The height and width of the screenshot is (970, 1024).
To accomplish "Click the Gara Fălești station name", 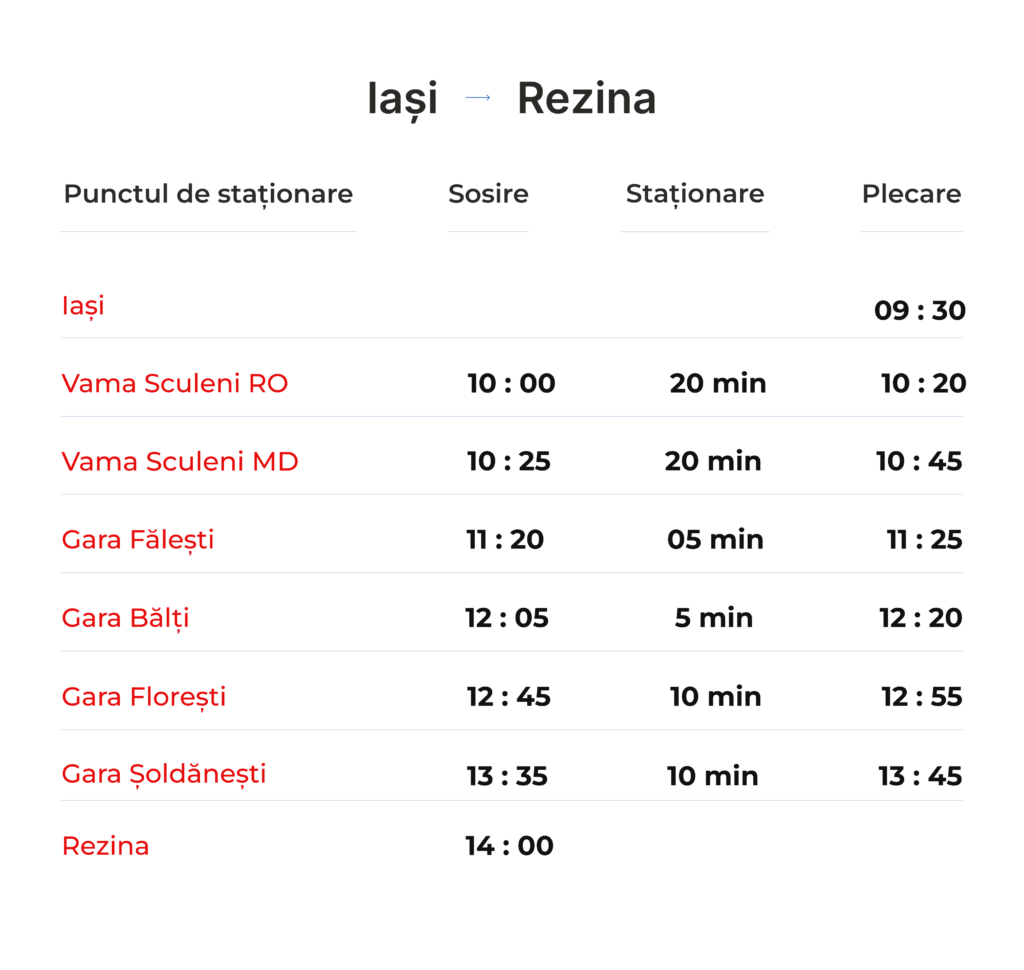I will (x=138, y=540).
